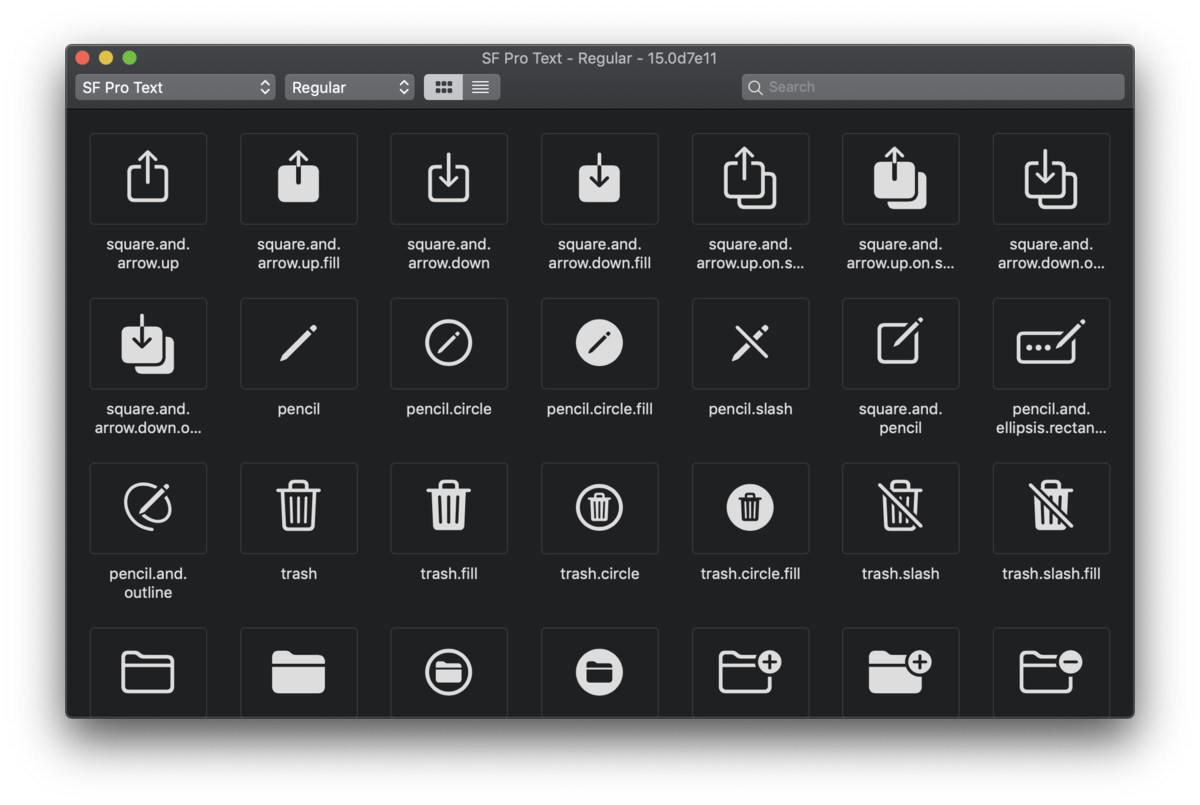Pick the trash.slash.fill symbol
Image resolution: width=1200 pixels, height=805 pixels.
tap(1051, 508)
